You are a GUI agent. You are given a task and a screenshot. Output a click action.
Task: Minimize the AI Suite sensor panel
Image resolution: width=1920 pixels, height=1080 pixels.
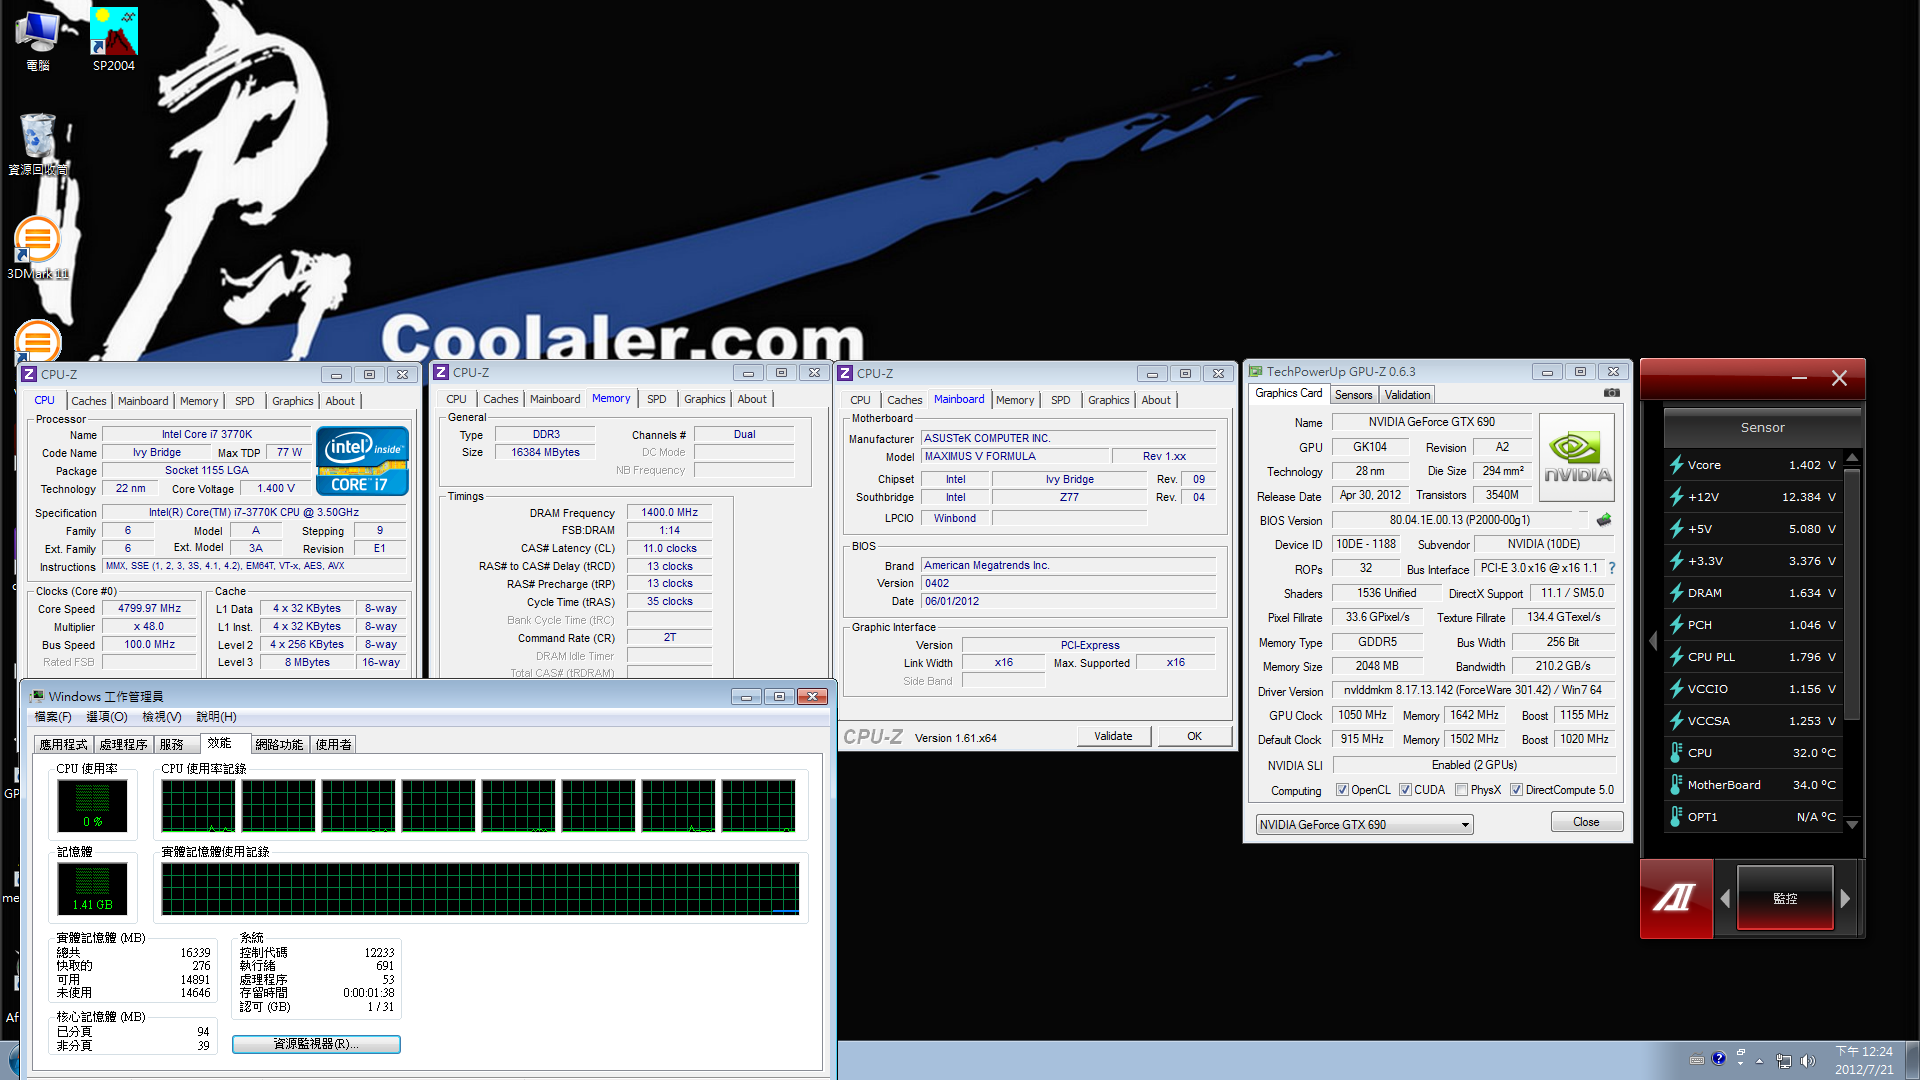[x=1799, y=378]
